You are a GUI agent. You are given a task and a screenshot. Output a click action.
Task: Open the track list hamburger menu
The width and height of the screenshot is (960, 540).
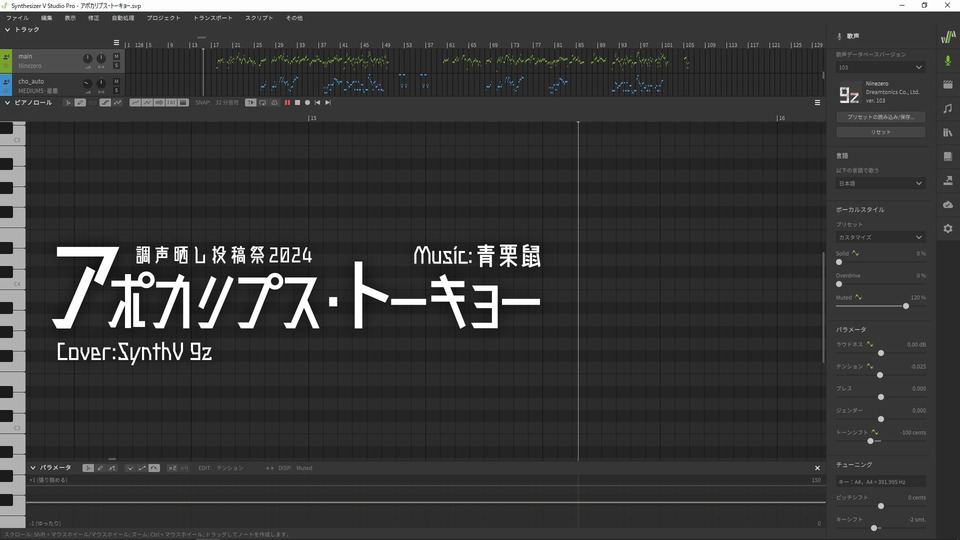coord(116,43)
